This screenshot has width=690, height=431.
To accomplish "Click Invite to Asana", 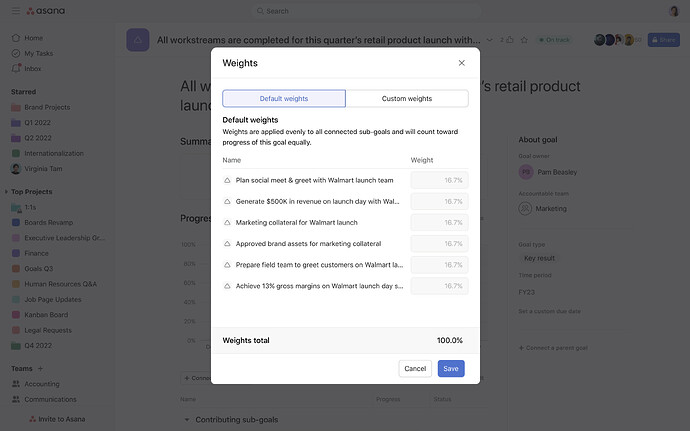I will tap(57, 419).
